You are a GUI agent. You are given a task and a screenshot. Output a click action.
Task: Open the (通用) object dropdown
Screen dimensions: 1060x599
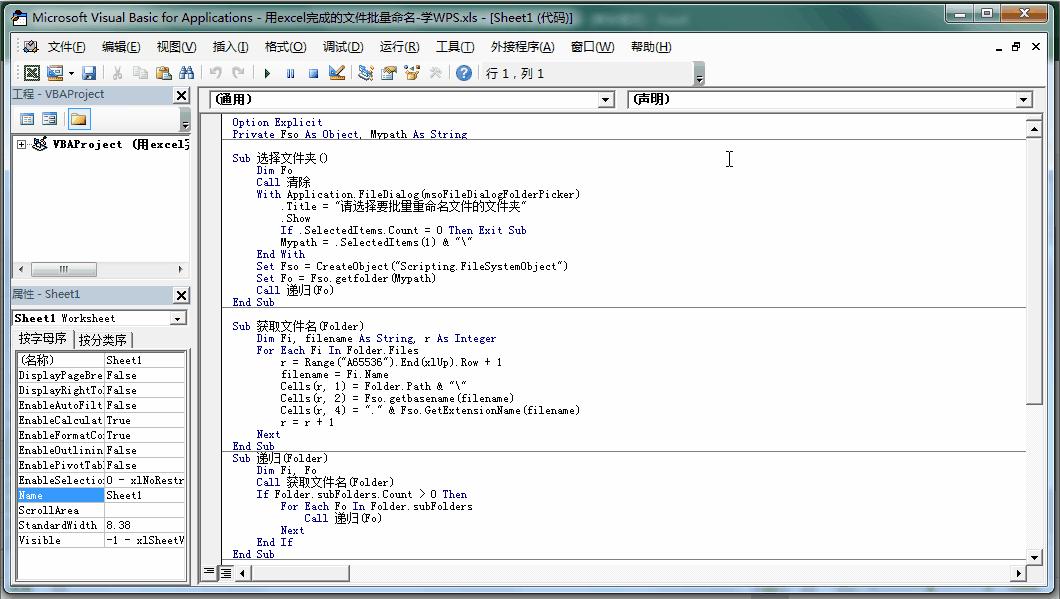point(605,100)
